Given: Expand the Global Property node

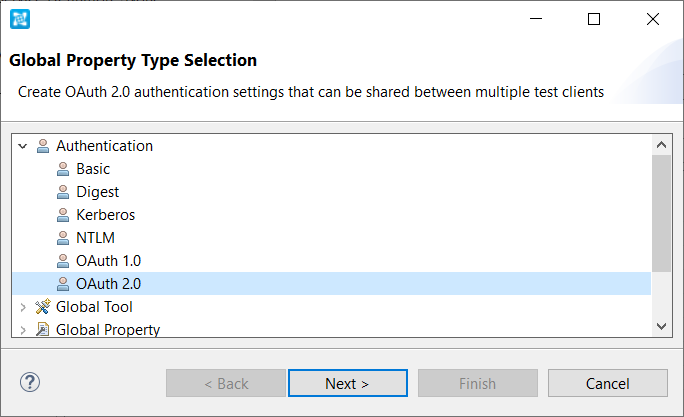Looking at the screenshot, I should 23,330.
